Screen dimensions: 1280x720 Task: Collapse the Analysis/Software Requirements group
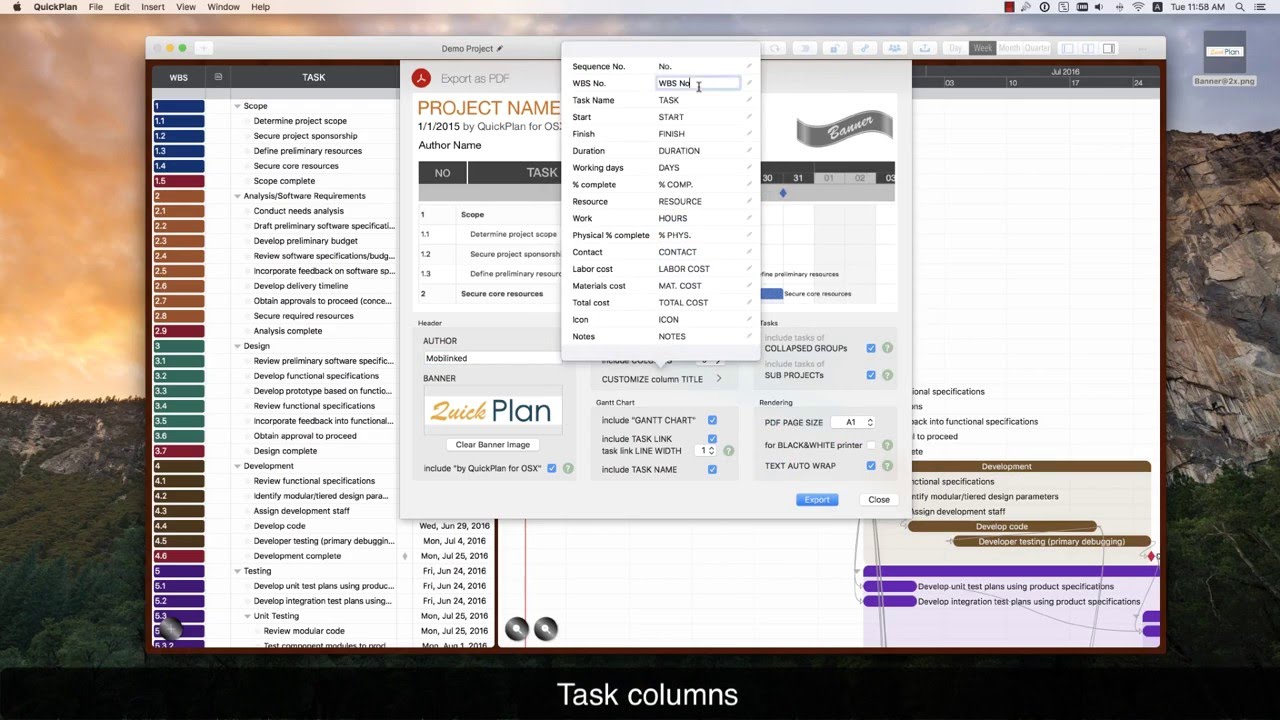click(x=237, y=196)
